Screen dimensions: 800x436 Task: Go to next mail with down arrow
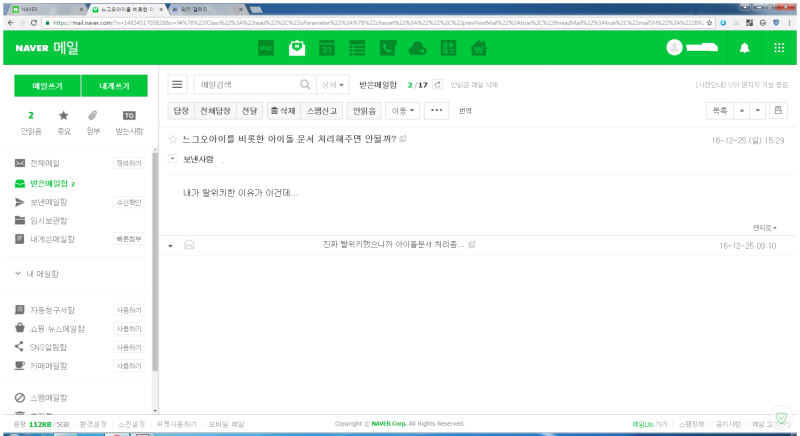pyautogui.click(x=758, y=111)
